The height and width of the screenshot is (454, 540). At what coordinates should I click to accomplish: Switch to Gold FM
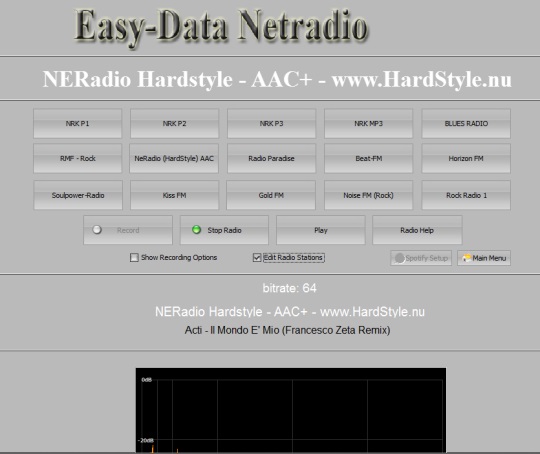(x=271, y=195)
